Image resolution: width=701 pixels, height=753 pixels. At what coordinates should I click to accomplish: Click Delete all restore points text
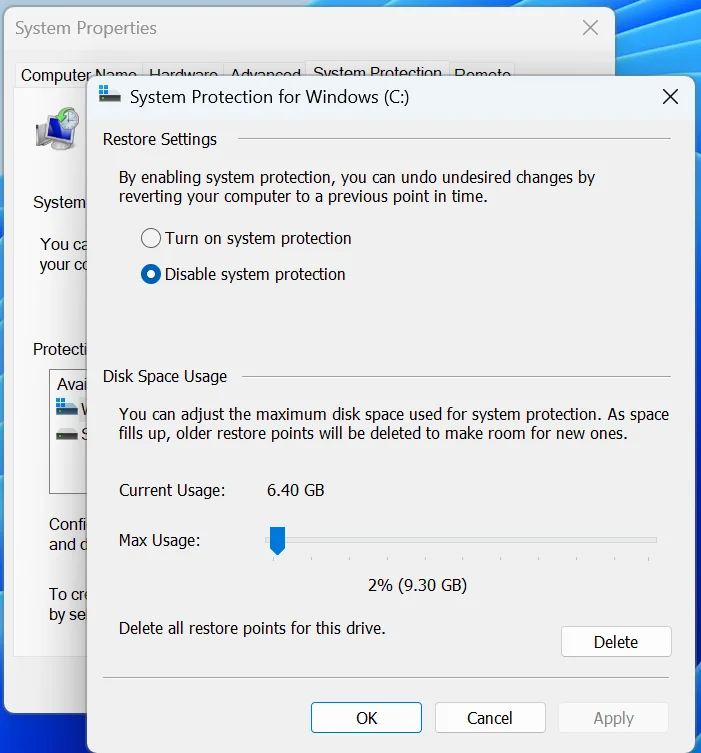[x=252, y=628]
